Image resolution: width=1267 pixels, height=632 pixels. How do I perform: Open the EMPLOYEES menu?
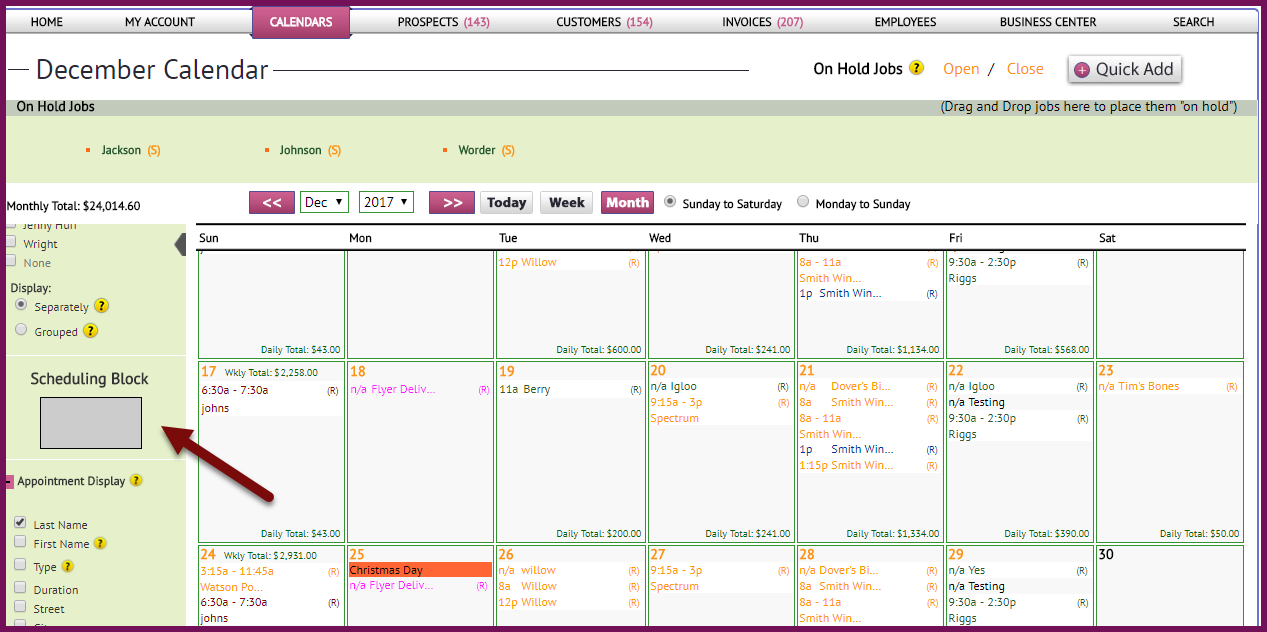click(906, 21)
